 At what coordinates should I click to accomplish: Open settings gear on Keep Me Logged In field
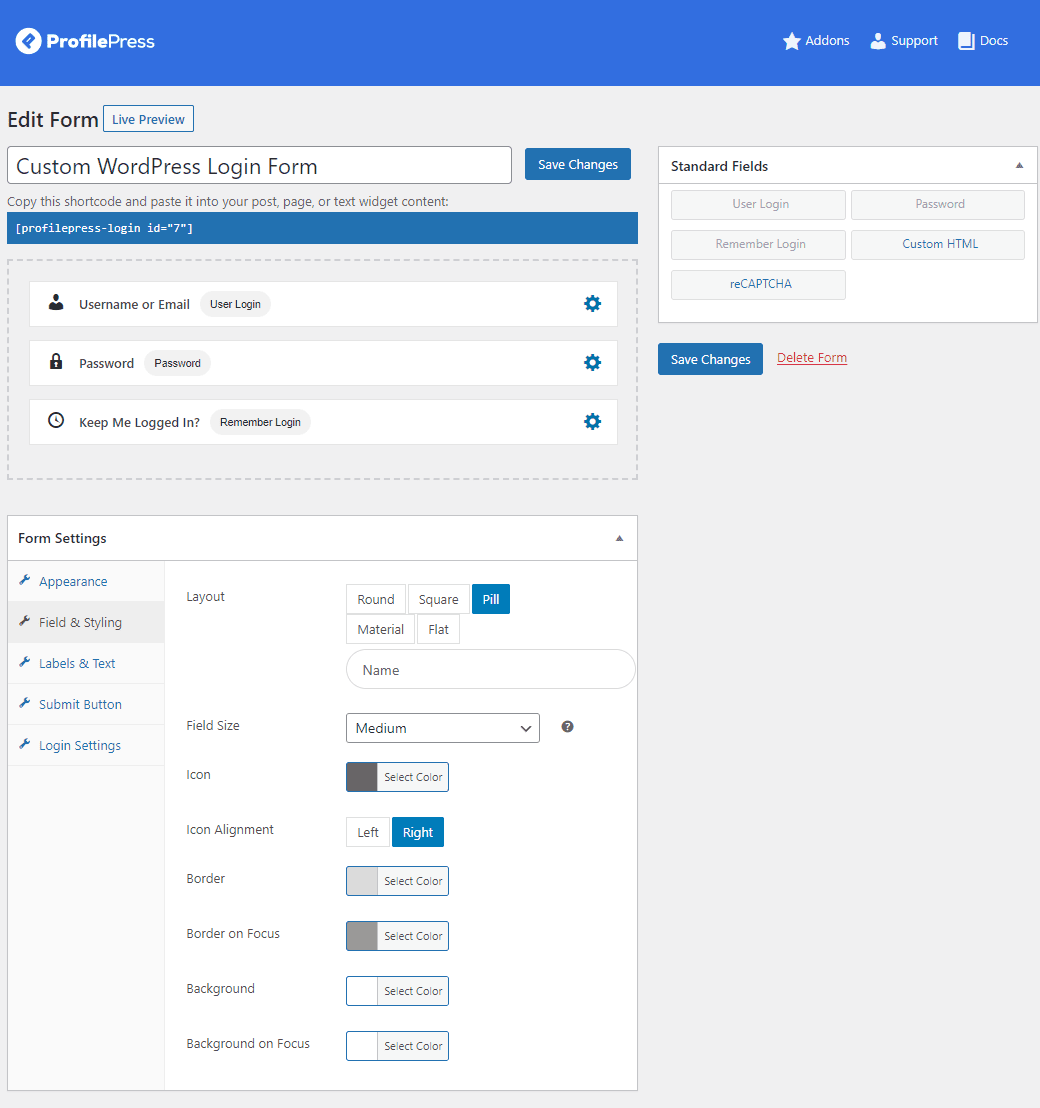(593, 421)
